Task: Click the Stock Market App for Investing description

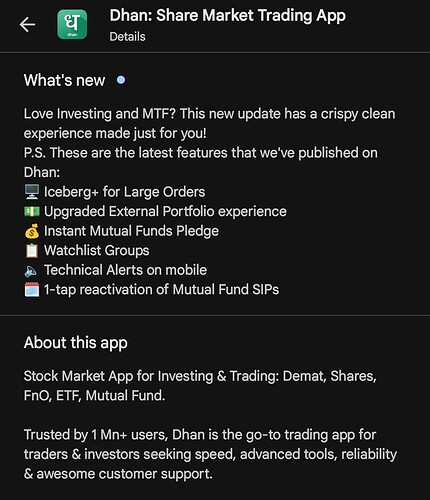Action: pos(200,386)
